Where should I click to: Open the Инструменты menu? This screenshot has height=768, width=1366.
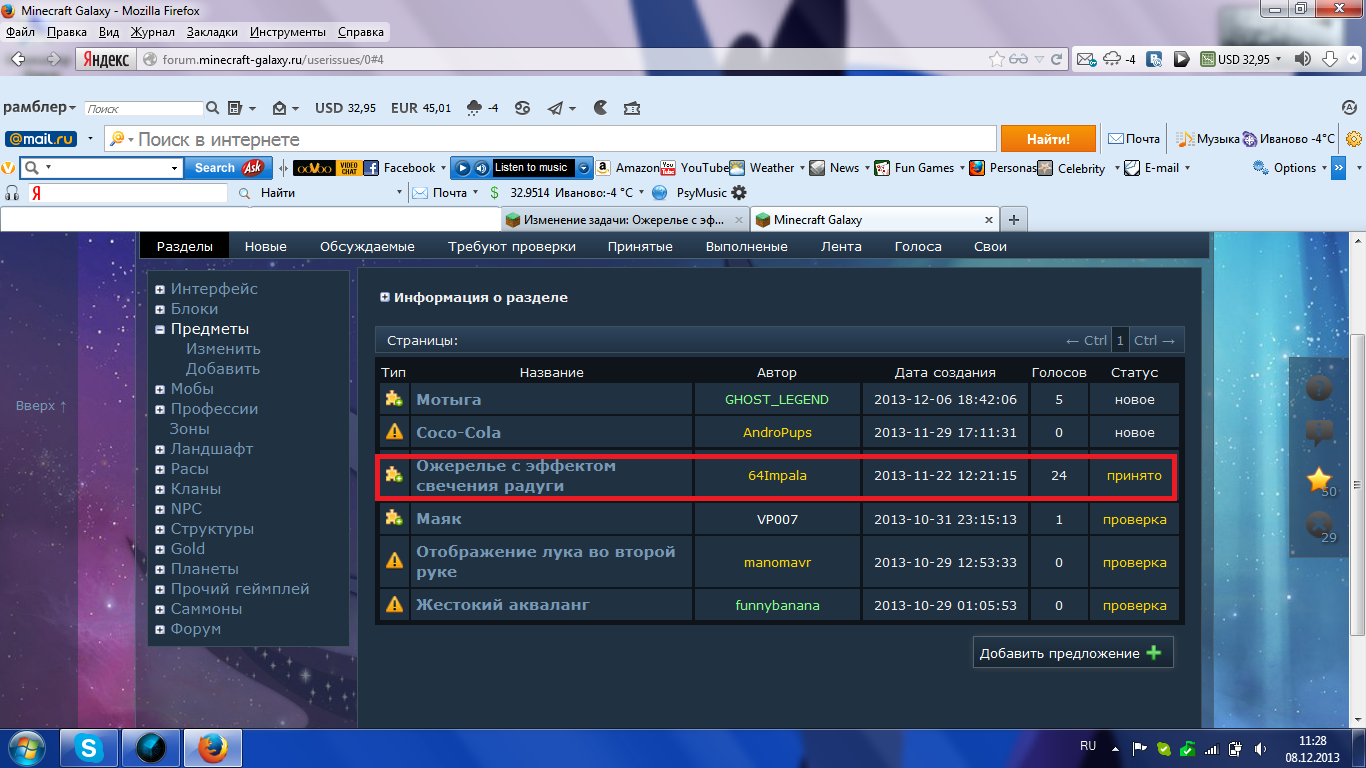tap(288, 32)
